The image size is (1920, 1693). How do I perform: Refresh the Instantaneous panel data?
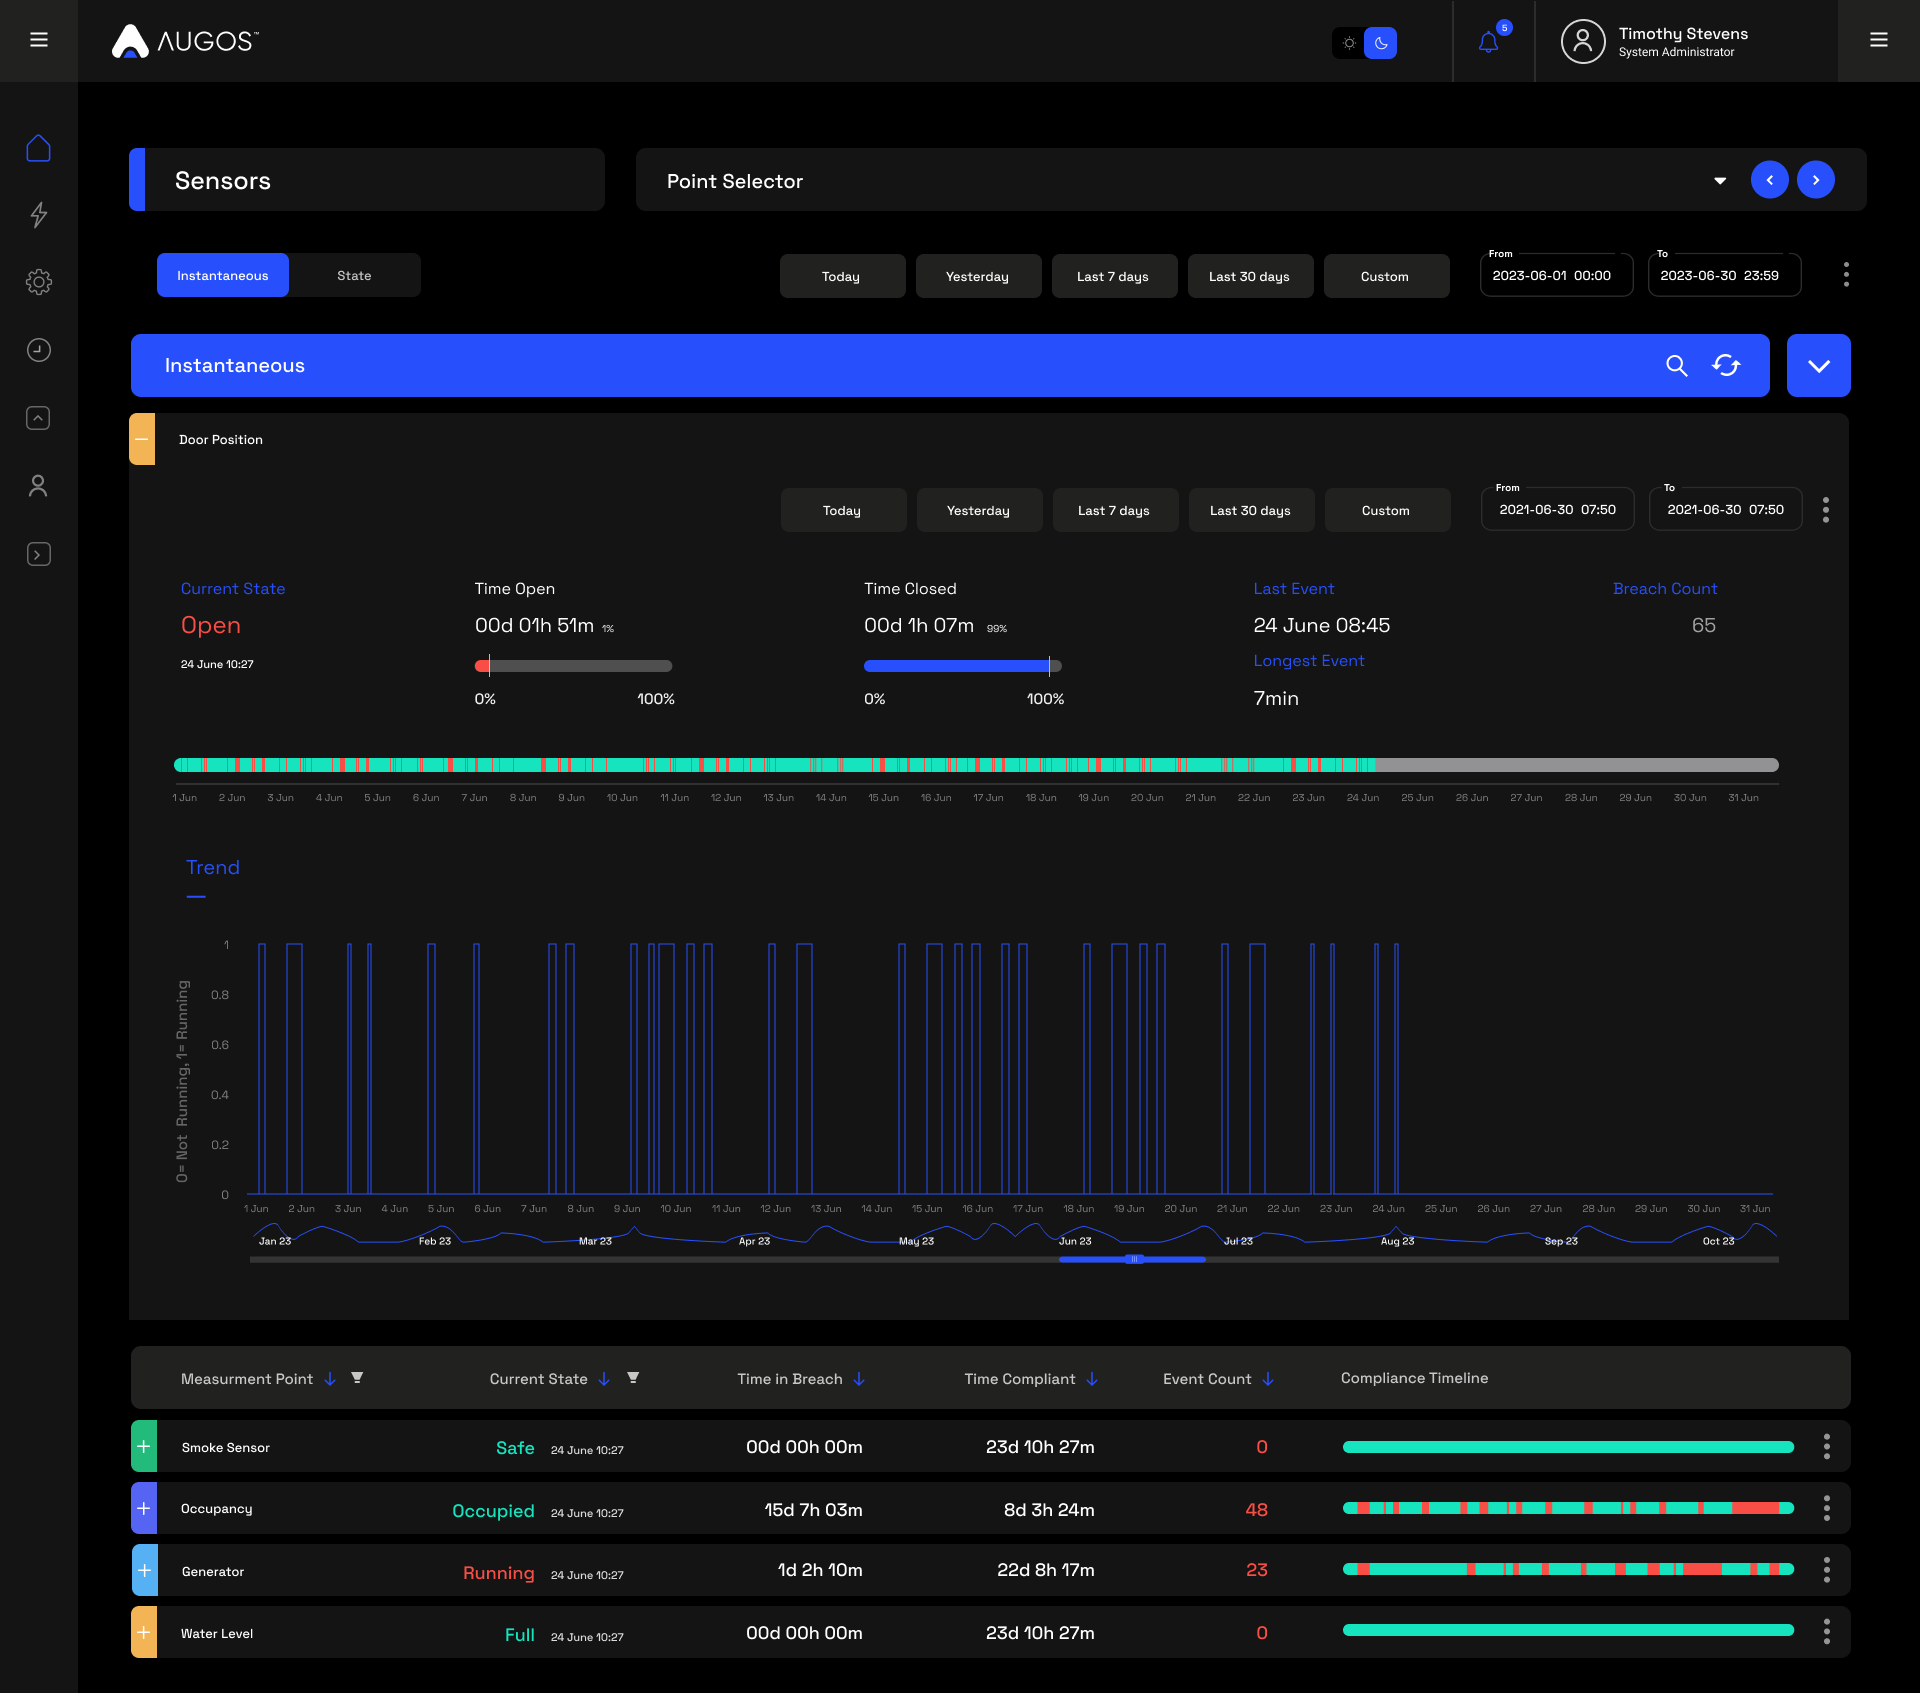pyautogui.click(x=1726, y=366)
